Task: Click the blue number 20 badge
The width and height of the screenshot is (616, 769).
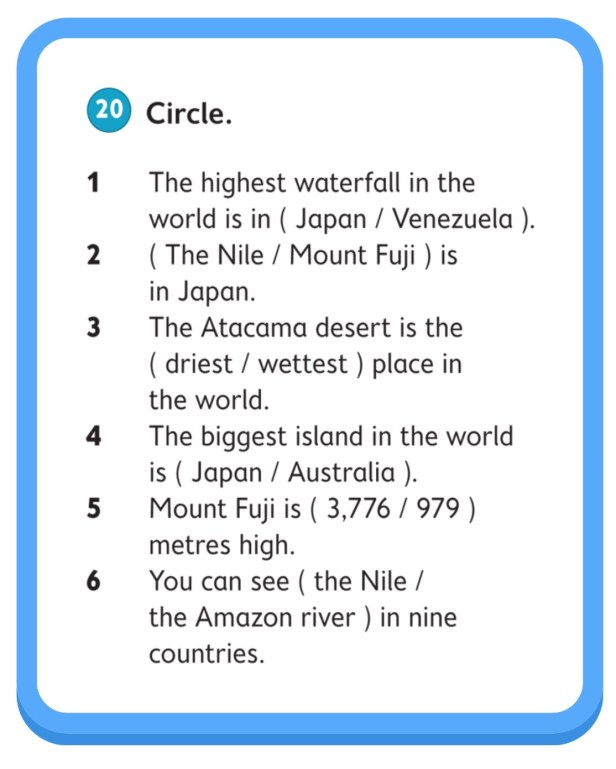Action: pos(108,113)
